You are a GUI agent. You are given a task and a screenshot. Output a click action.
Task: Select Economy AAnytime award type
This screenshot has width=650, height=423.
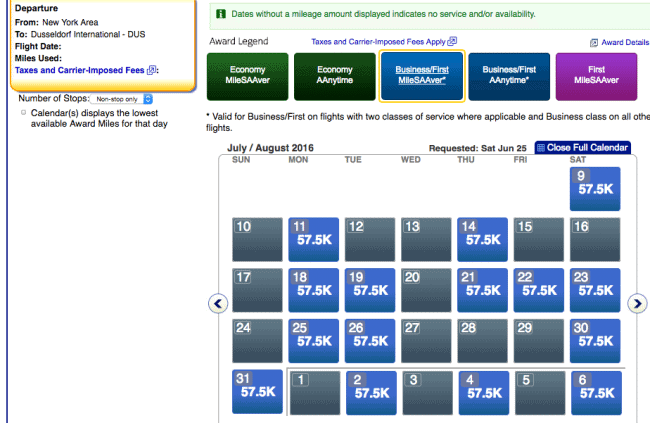[x=335, y=76]
